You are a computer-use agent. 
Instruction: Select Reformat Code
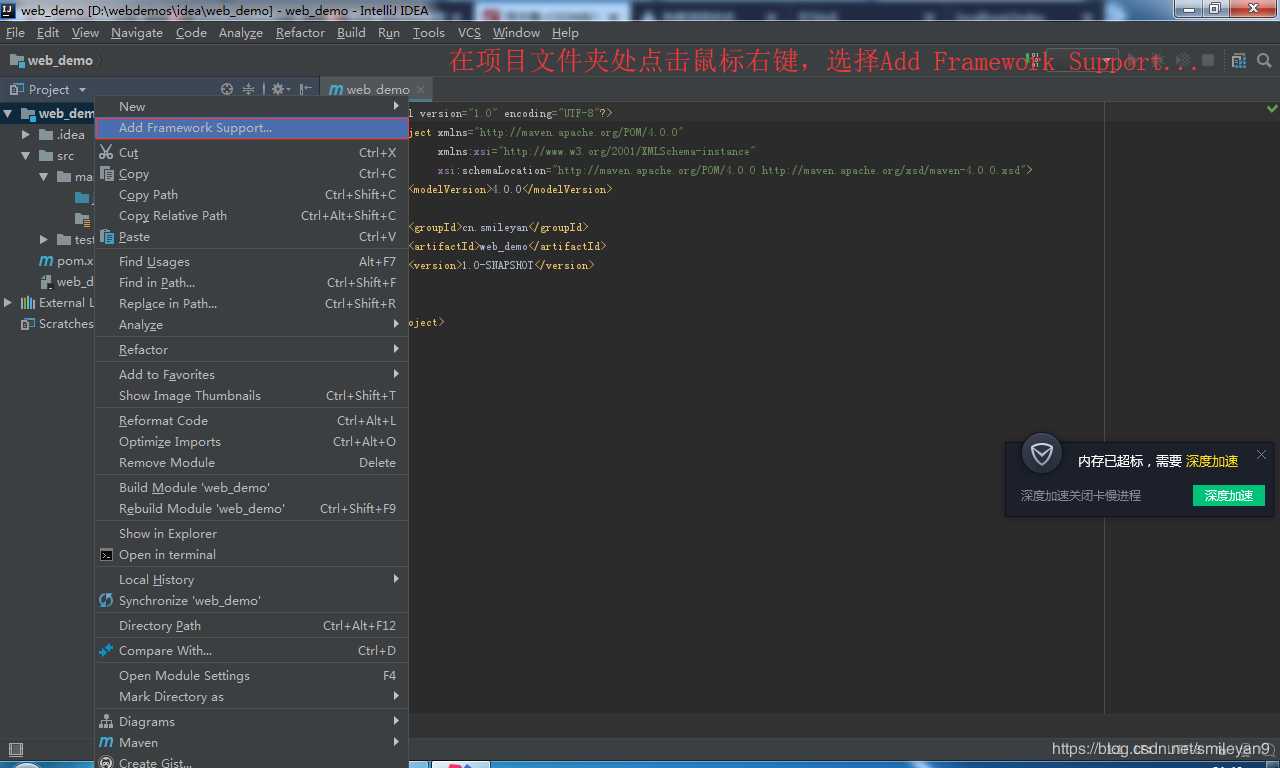(251, 420)
